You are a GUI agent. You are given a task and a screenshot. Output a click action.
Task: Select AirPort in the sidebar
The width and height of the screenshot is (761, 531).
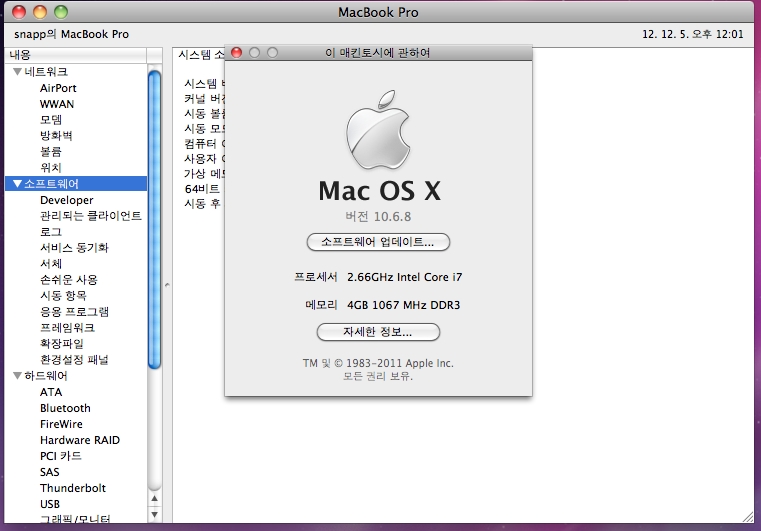[x=58, y=88]
